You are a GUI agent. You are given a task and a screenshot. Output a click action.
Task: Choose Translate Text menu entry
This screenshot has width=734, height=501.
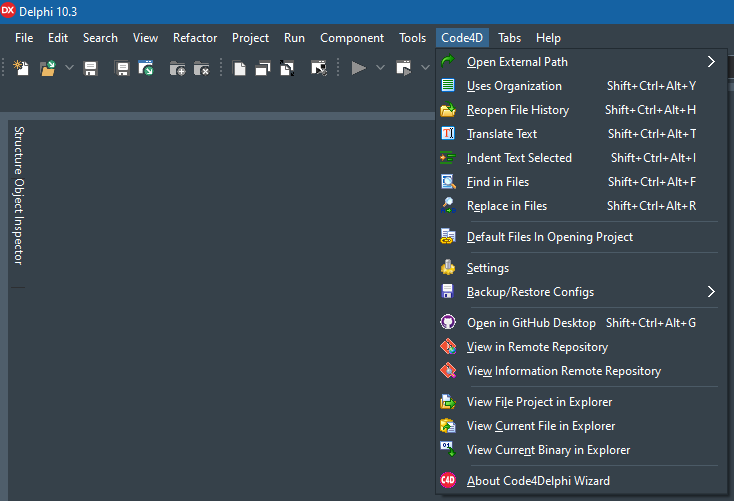click(x=581, y=134)
